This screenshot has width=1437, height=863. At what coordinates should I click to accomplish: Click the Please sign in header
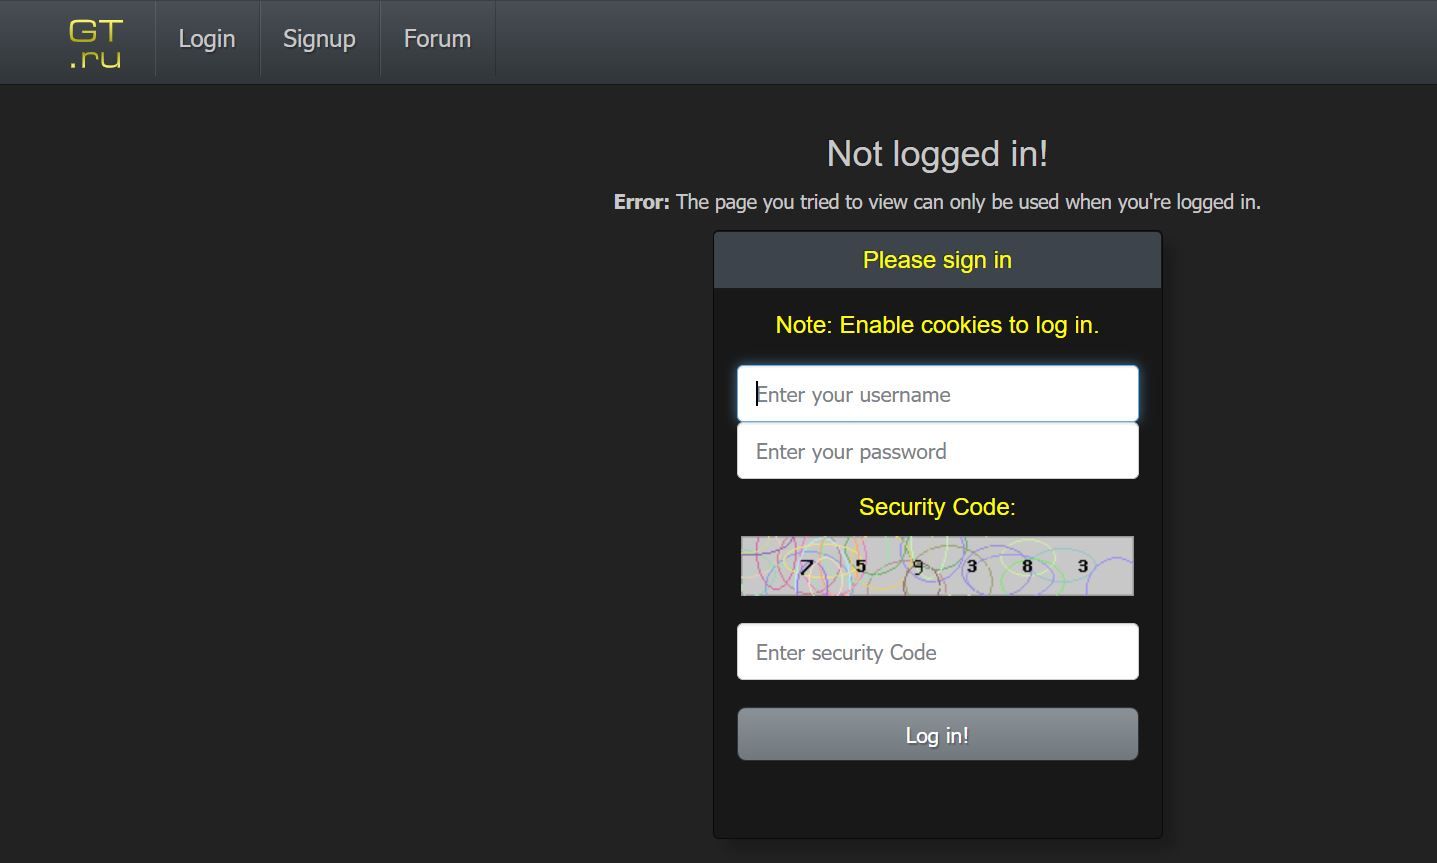tap(936, 260)
